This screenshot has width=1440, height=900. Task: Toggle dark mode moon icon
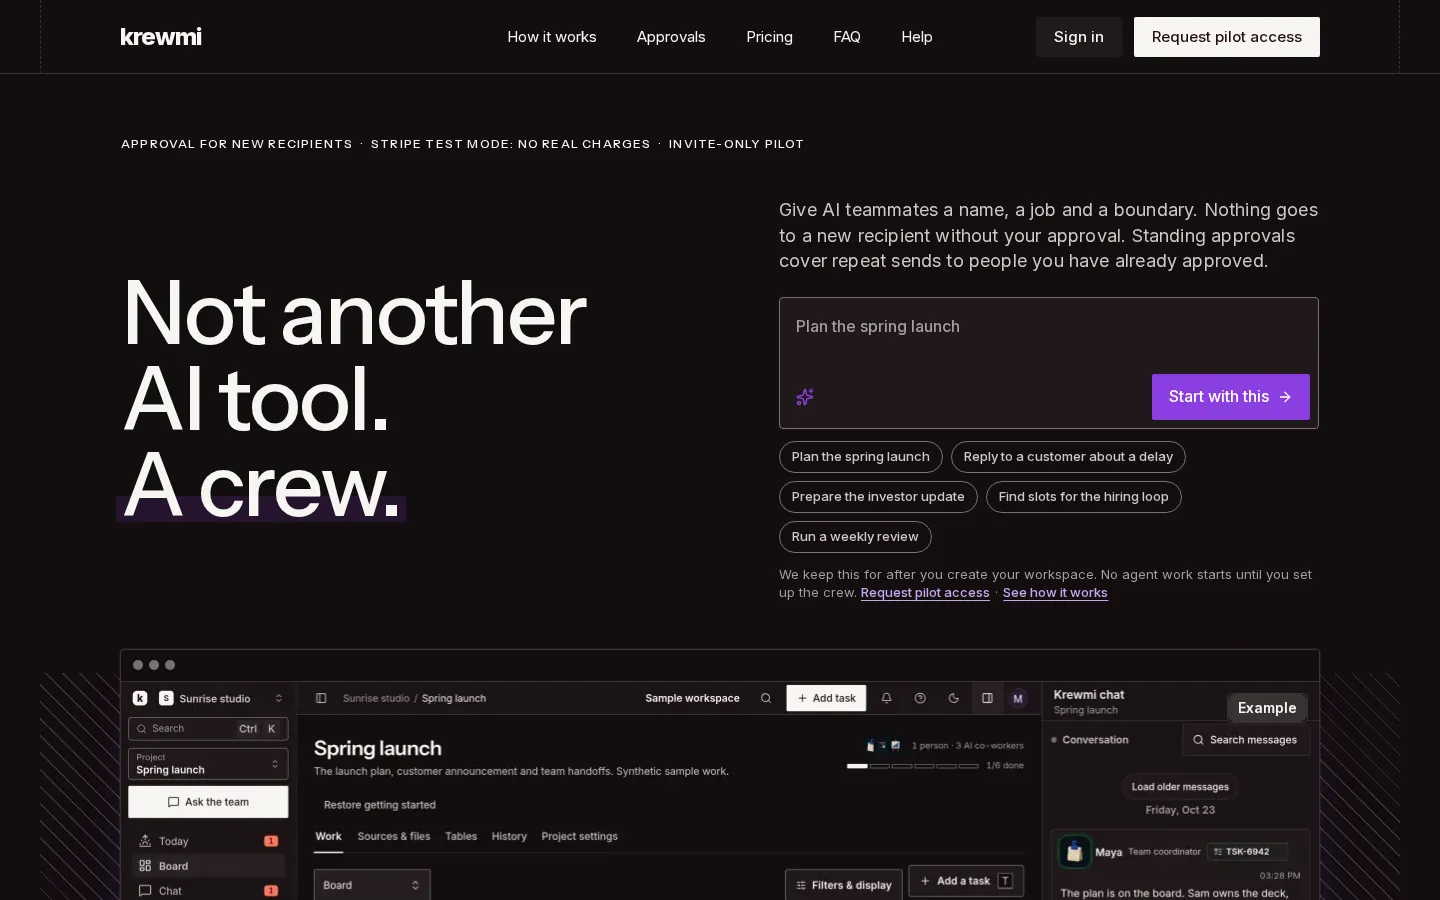953,698
